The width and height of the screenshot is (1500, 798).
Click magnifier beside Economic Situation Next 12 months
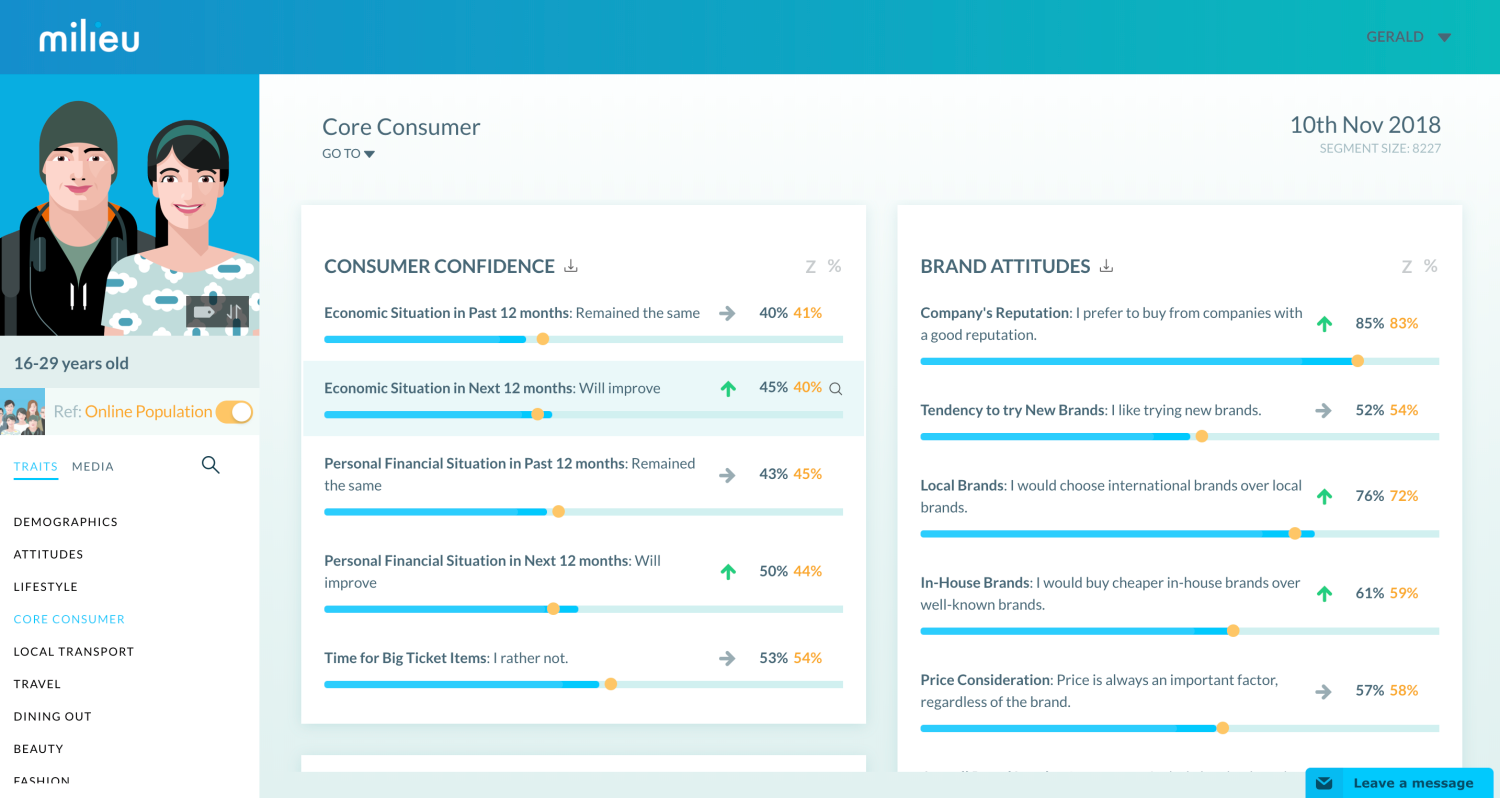(836, 389)
